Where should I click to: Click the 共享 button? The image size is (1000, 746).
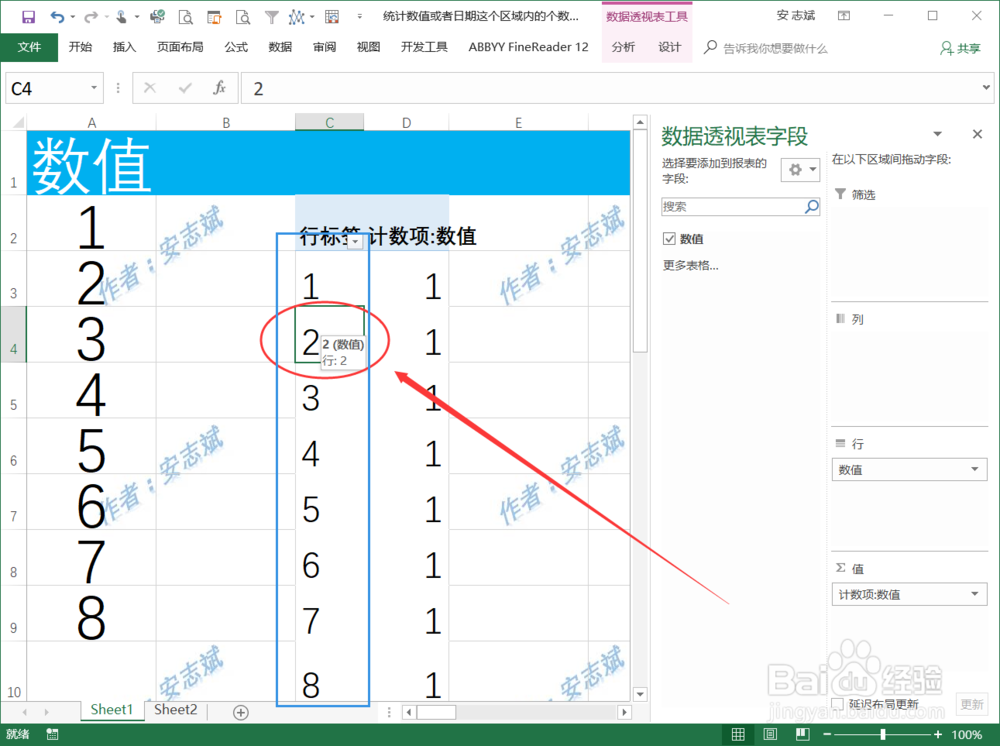tap(960, 48)
